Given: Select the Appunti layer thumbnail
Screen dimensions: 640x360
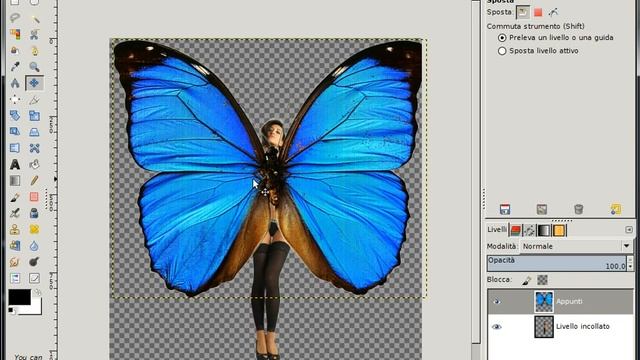Looking at the screenshot, I should (x=544, y=302).
